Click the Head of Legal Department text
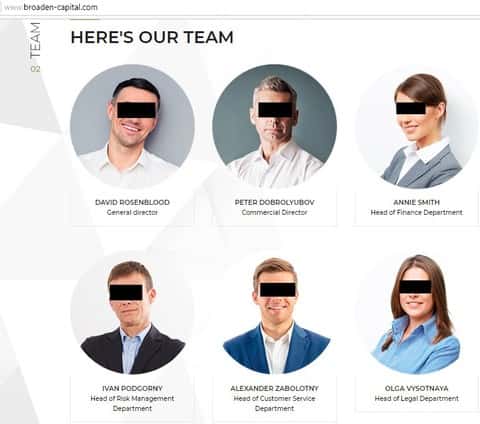 417,398
